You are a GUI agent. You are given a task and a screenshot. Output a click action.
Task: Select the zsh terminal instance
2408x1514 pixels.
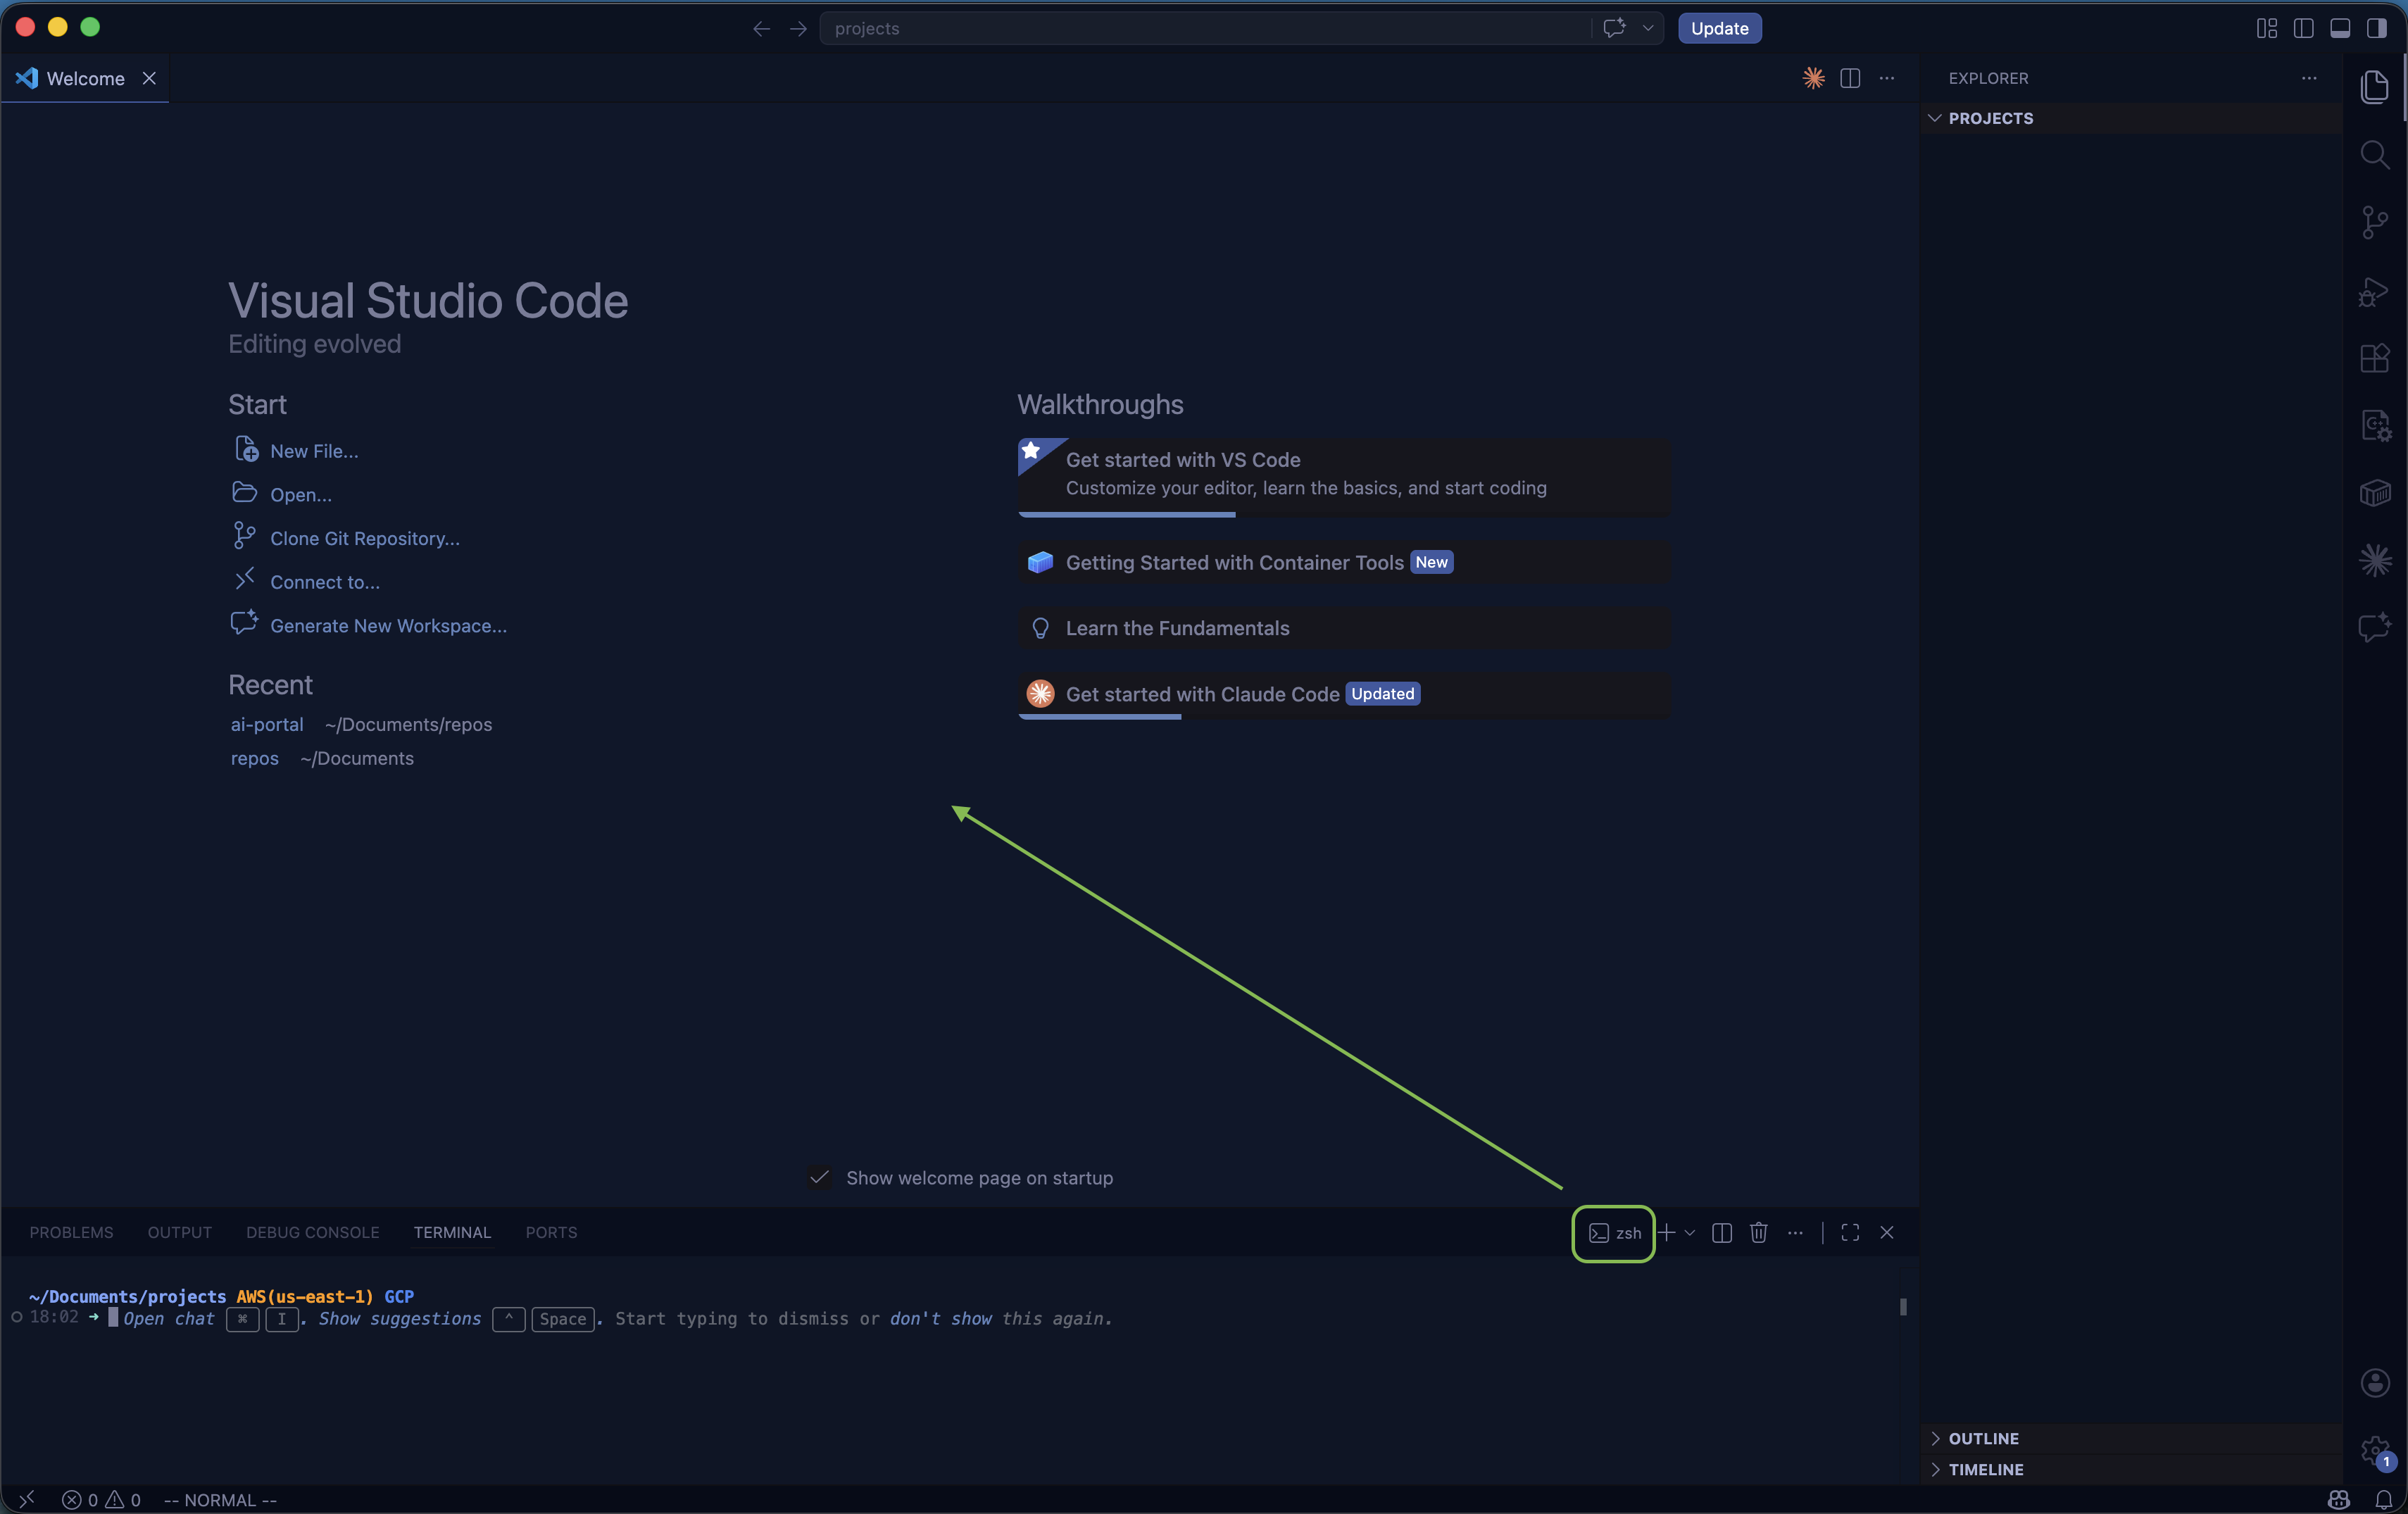[1614, 1232]
